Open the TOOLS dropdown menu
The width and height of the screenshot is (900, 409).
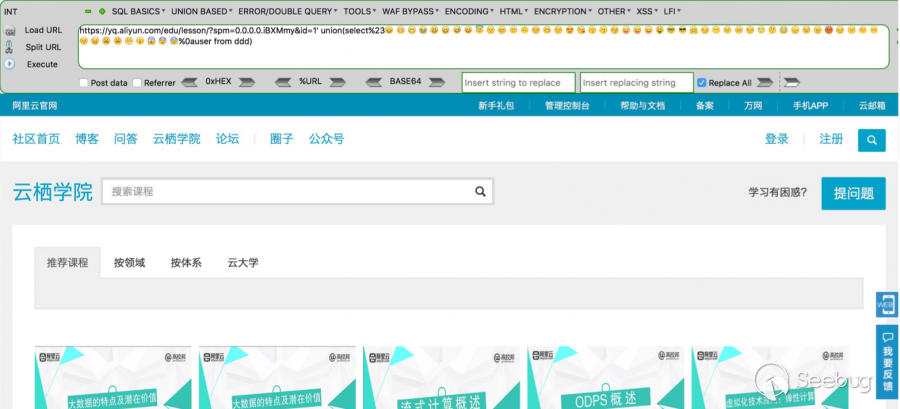pyautogui.click(x=360, y=11)
